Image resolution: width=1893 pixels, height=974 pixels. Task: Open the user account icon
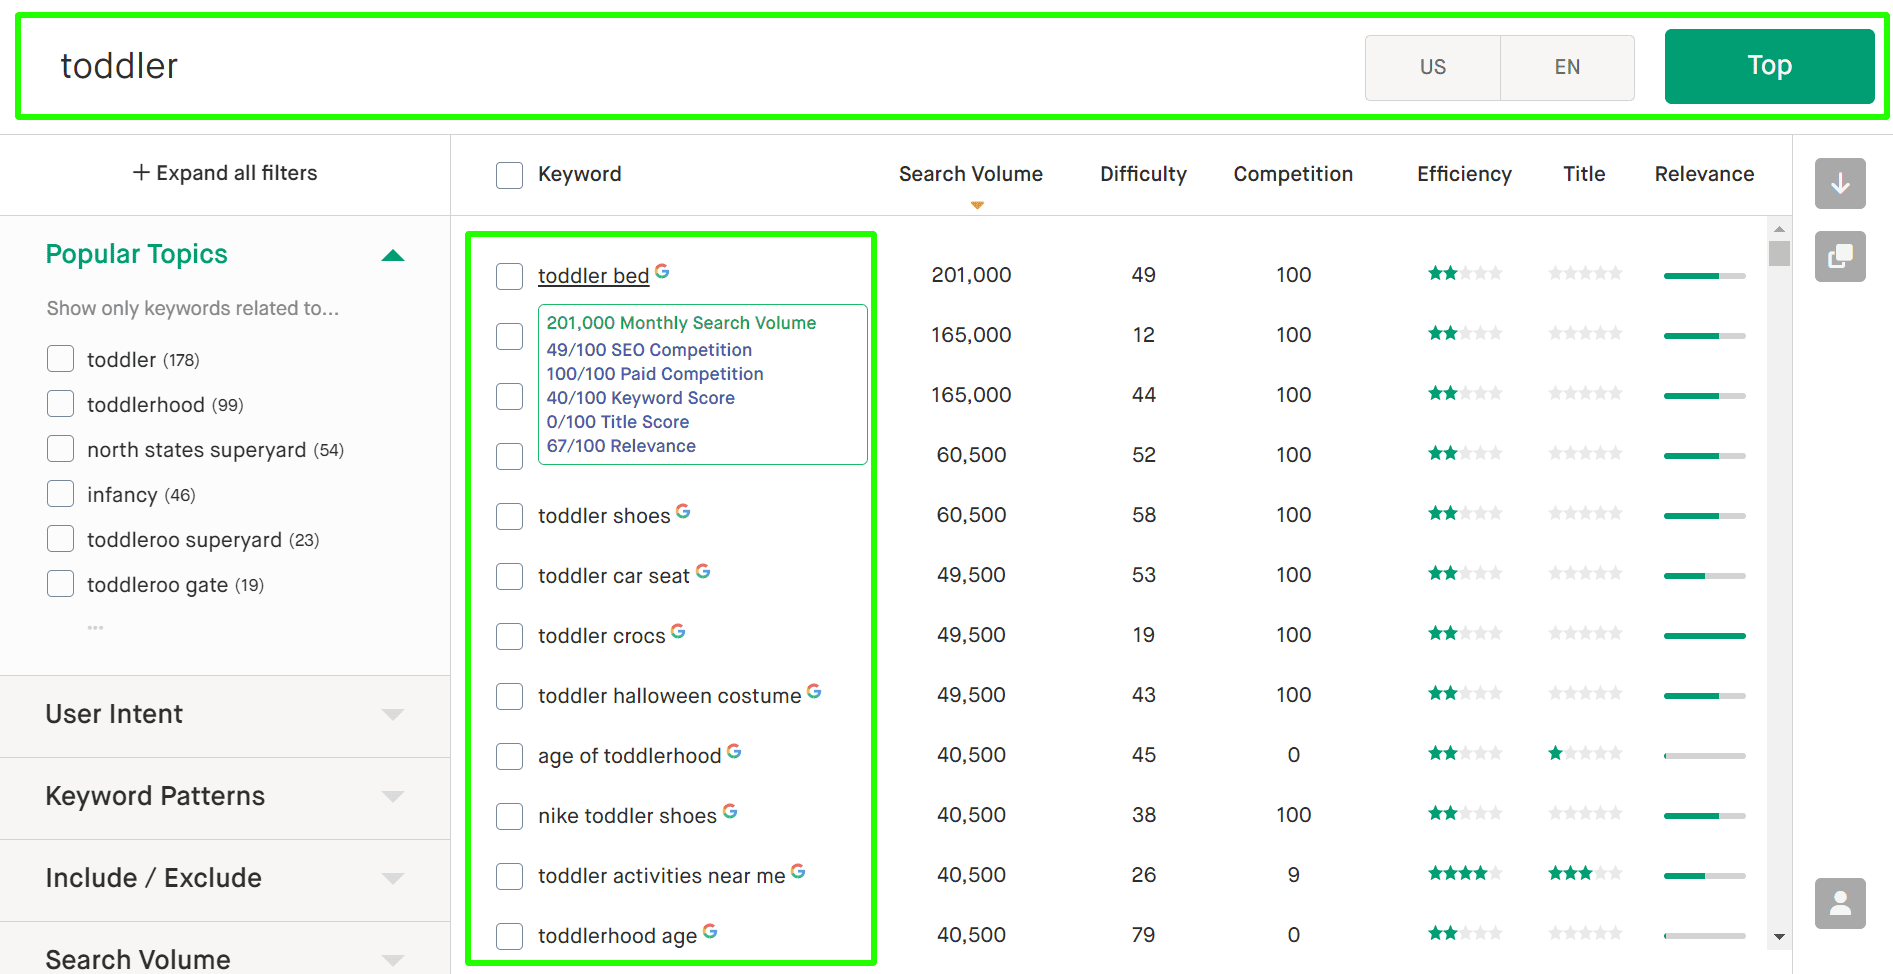click(1840, 903)
